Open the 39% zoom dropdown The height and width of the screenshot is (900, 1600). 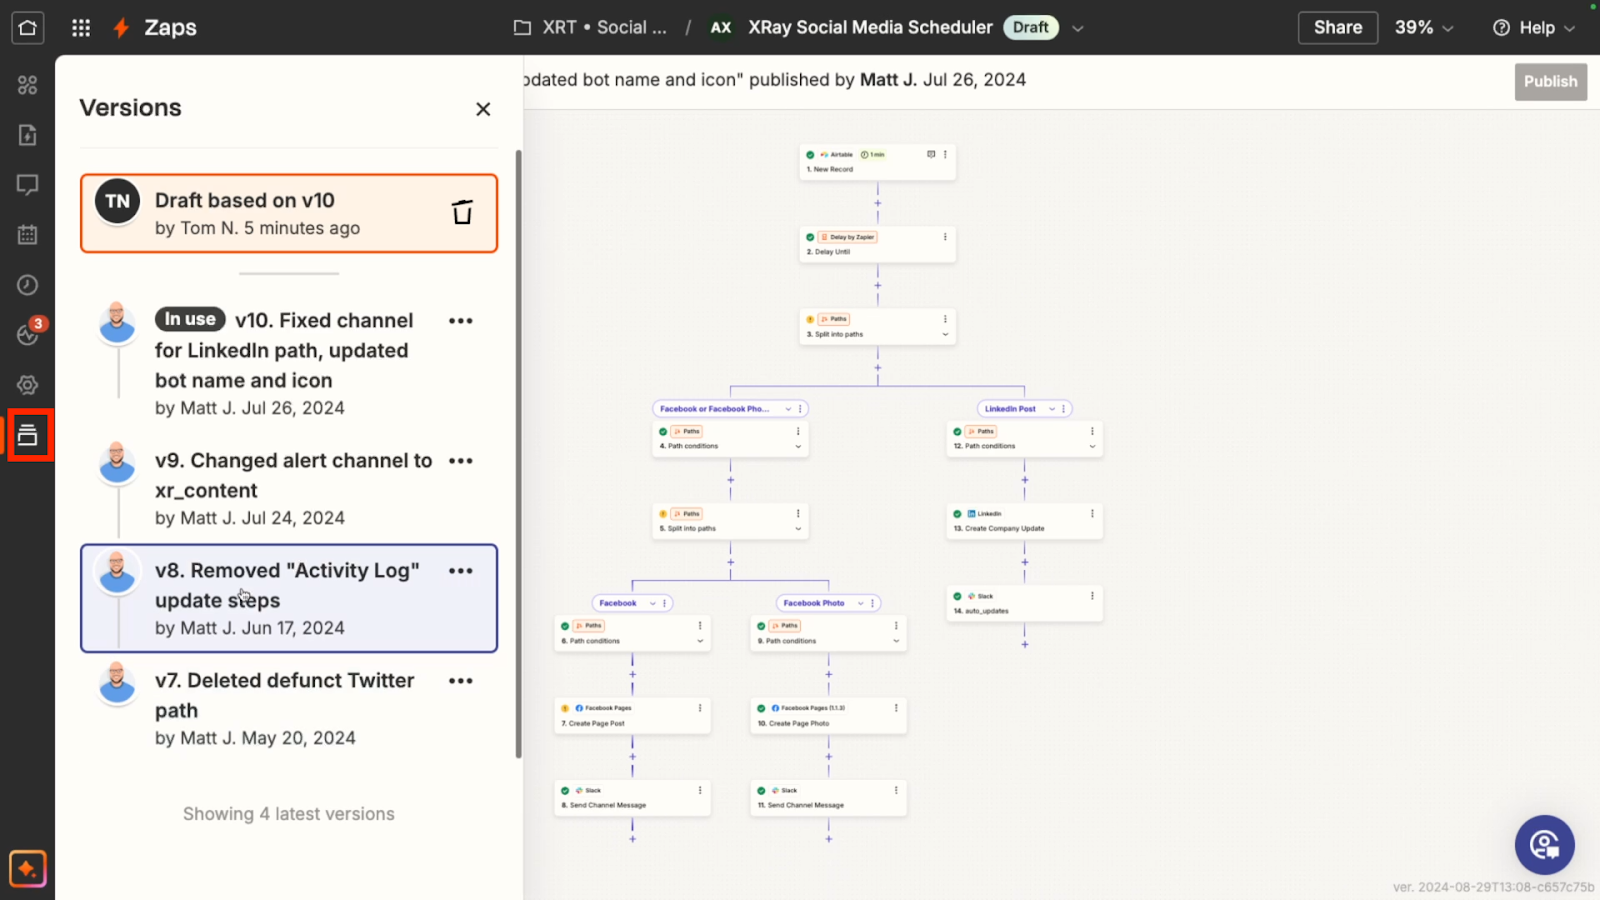[x=1424, y=28]
